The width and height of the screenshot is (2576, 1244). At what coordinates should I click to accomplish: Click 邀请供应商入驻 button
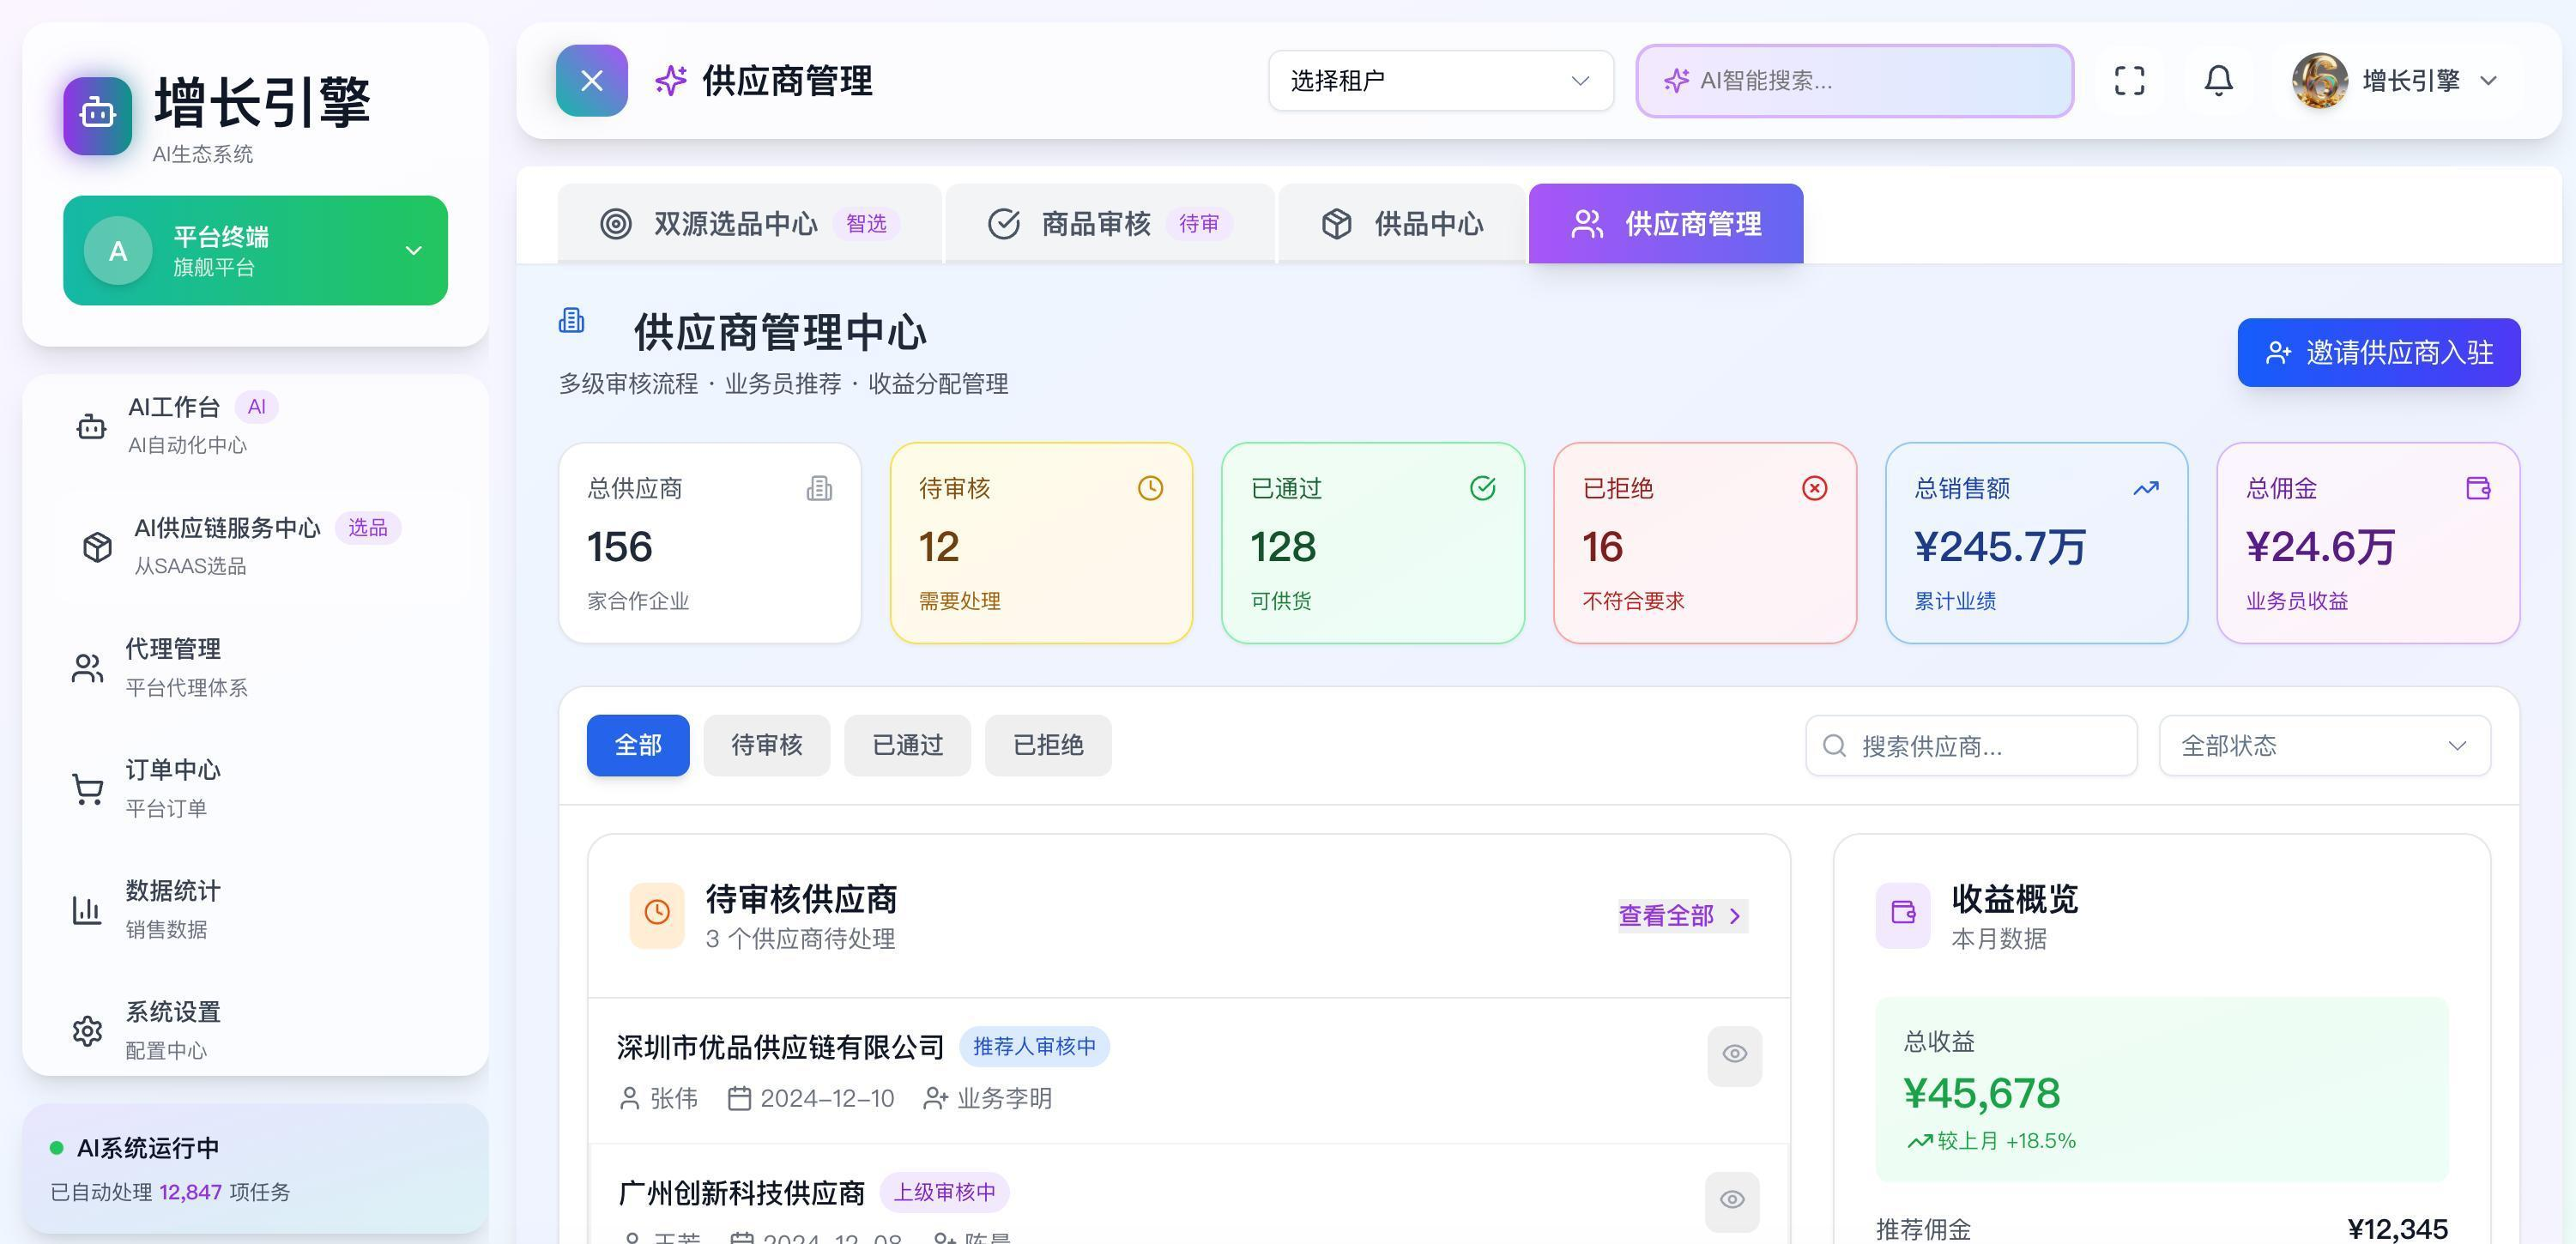(x=2378, y=352)
